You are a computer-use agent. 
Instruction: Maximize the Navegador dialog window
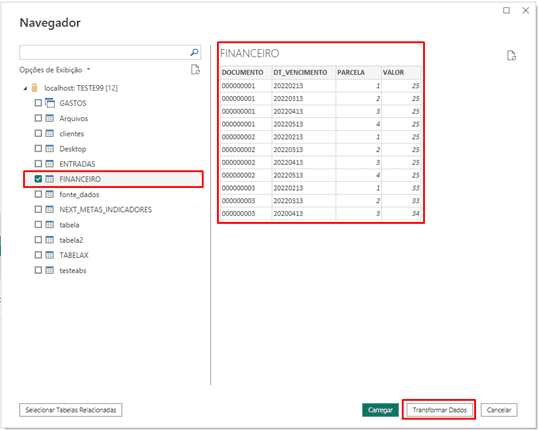pos(506,11)
